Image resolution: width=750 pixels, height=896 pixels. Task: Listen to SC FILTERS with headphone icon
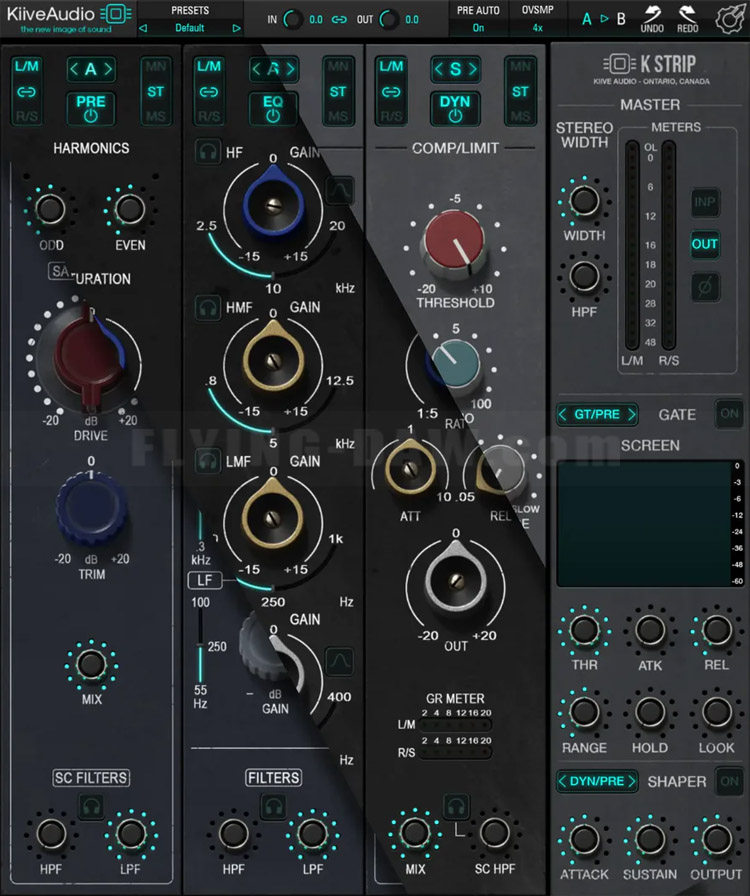(x=91, y=806)
